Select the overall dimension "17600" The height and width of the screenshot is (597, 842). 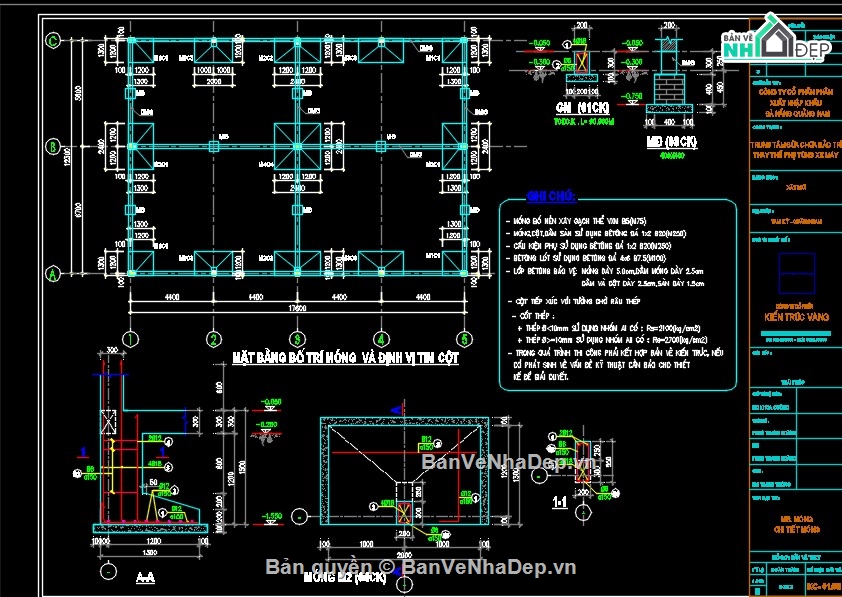(x=297, y=308)
